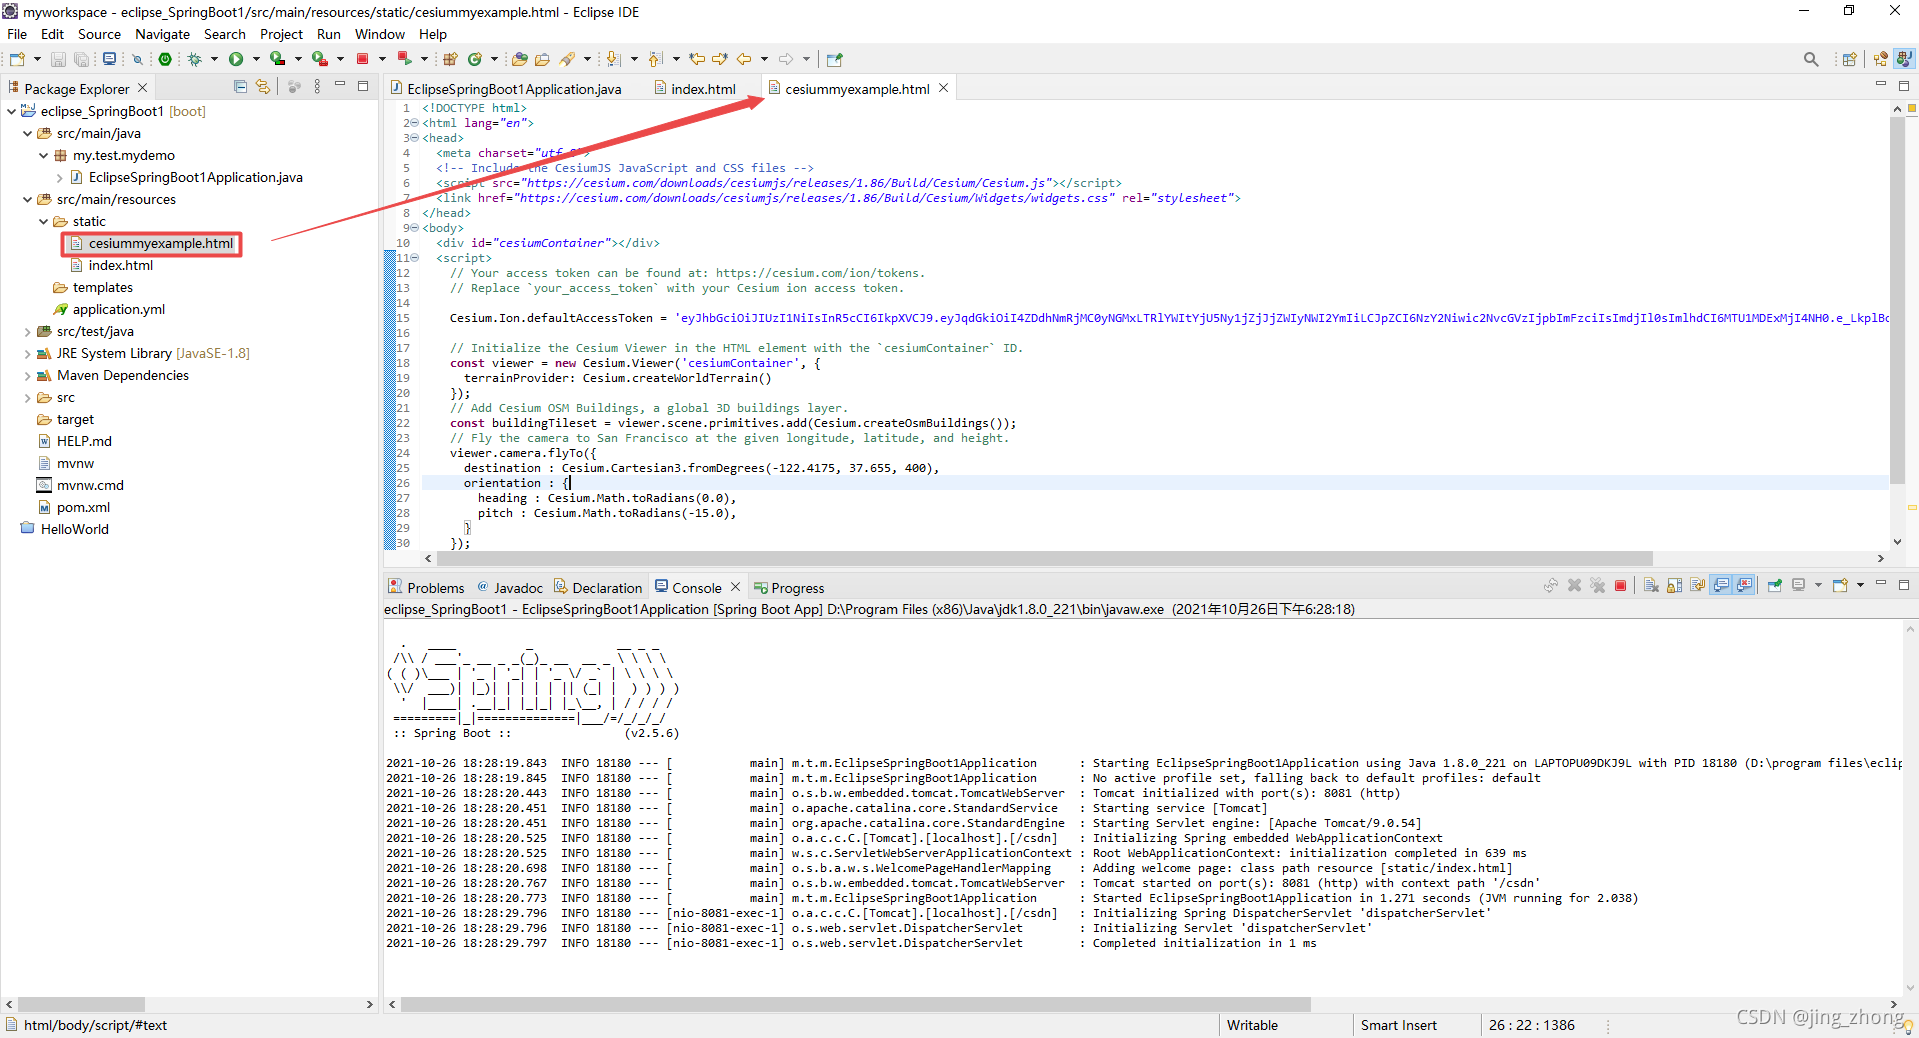This screenshot has width=1919, height=1038.
Task: Click the Next Annotation toolbar icon
Action: pyautogui.click(x=613, y=59)
